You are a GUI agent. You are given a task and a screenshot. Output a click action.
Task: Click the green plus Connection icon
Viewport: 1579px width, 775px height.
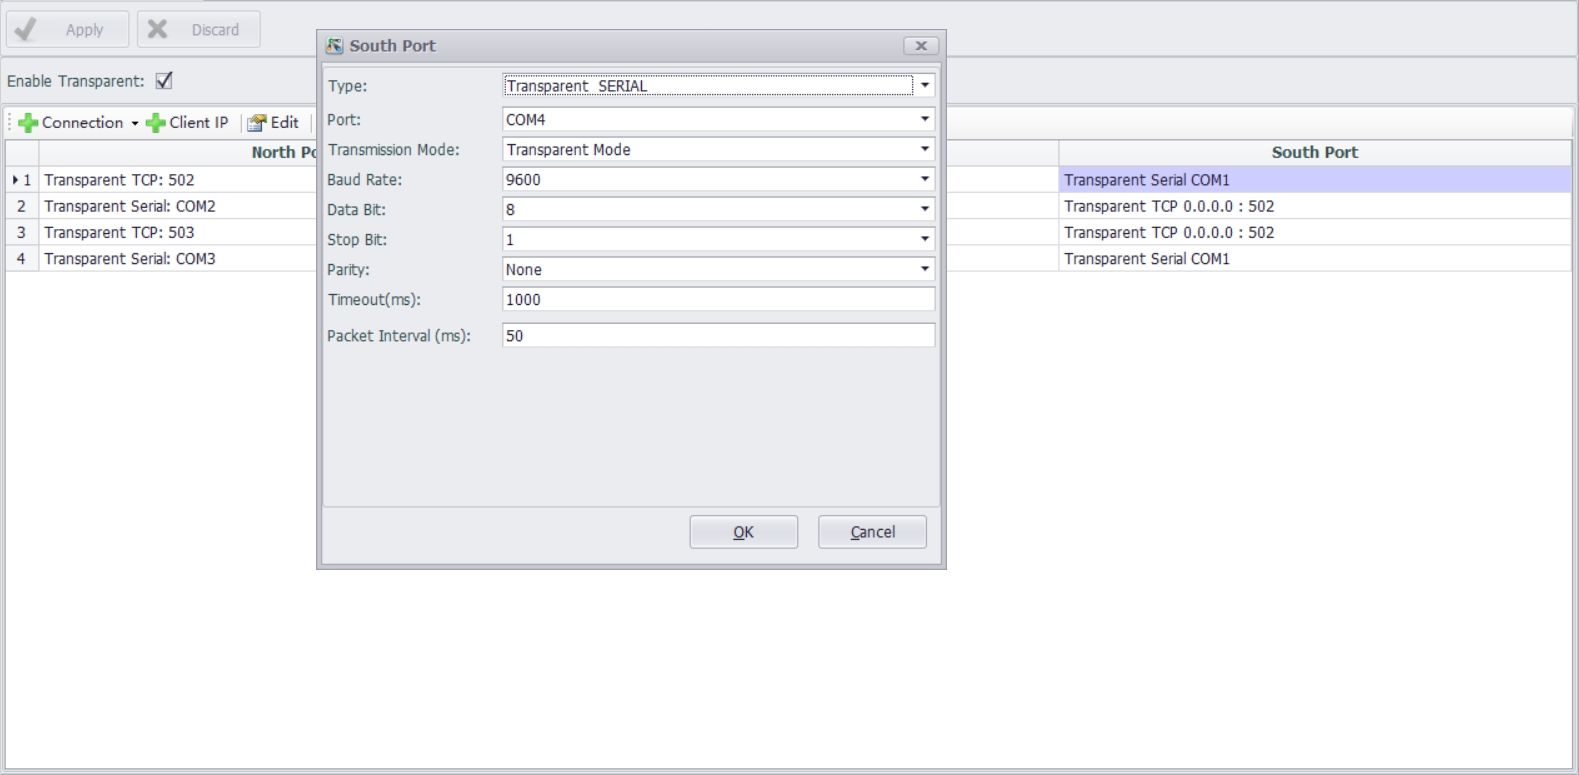28,123
